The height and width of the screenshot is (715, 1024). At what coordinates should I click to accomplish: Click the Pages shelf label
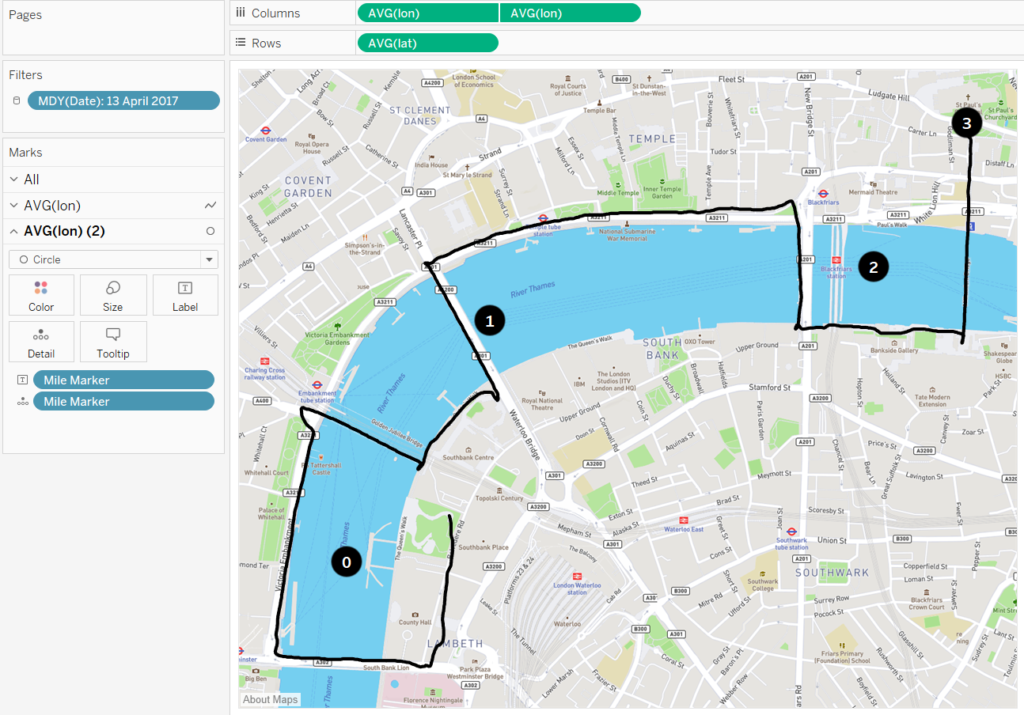[x=25, y=14]
